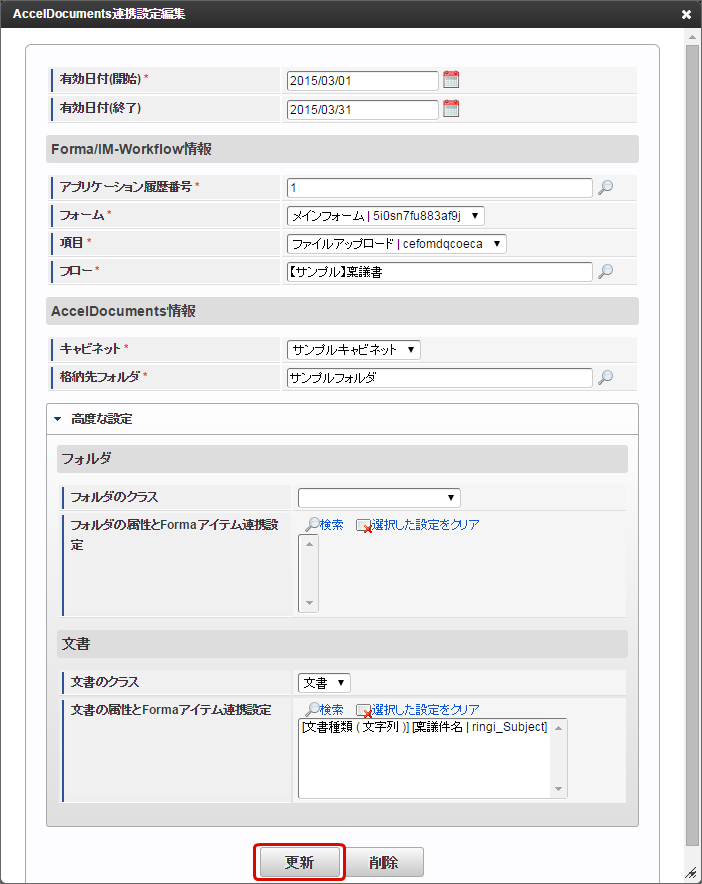Click scroll down arrow in folder attributes list
The image size is (702, 884).
tap(309, 603)
